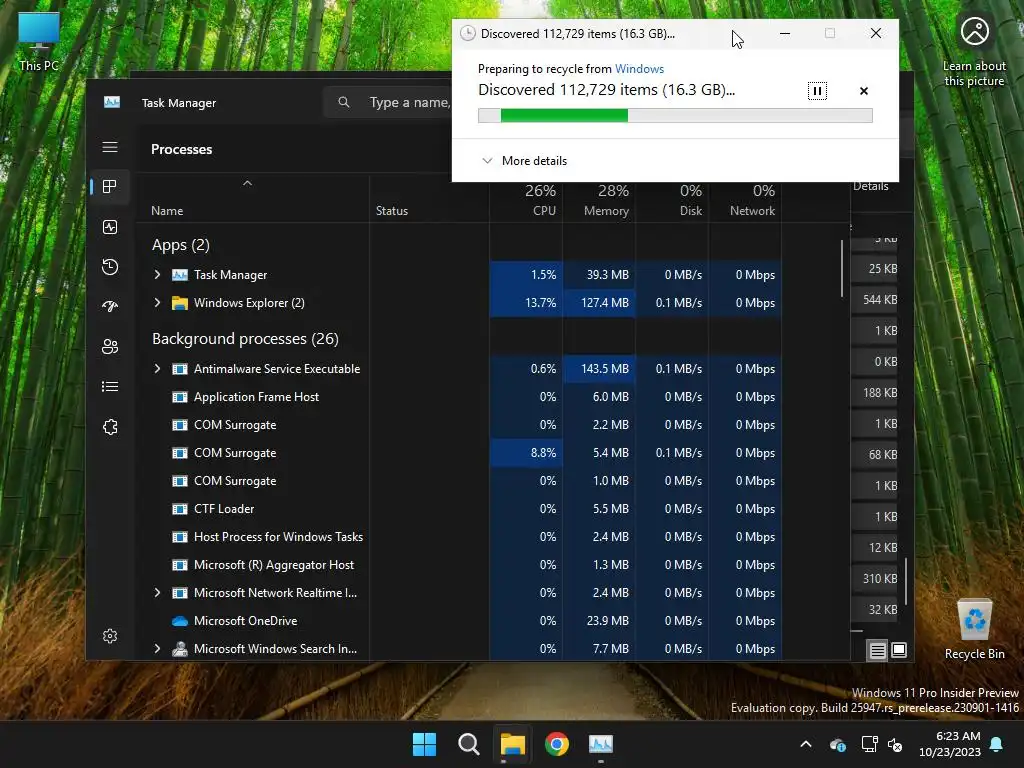Click the 143.5 MB memory cell
The image size is (1024, 768).
[599, 369]
